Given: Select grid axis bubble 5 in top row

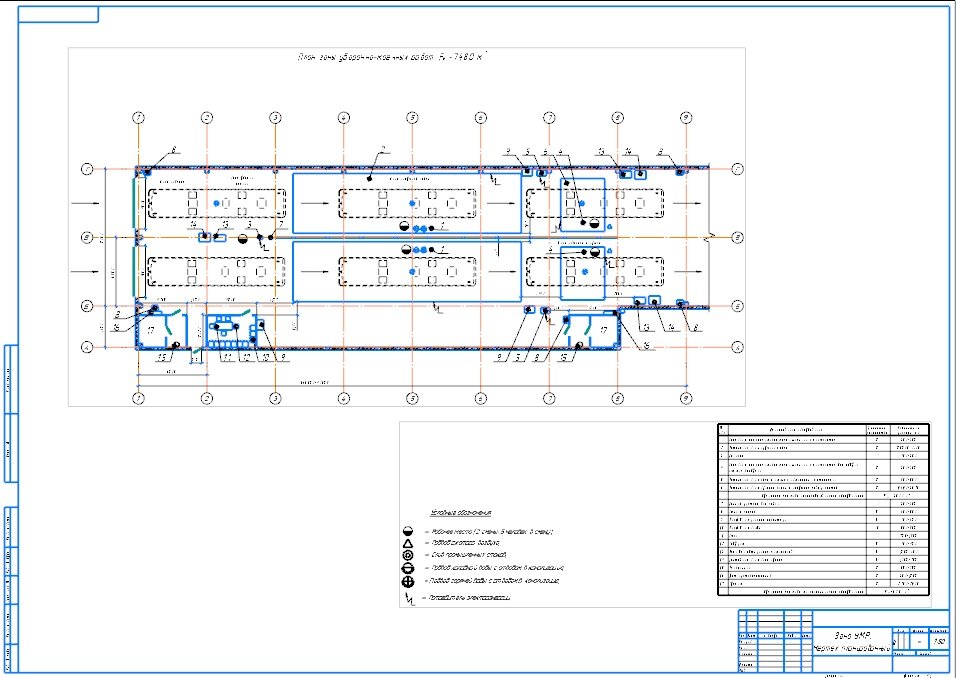Looking at the screenshot, I should [411, 118].
